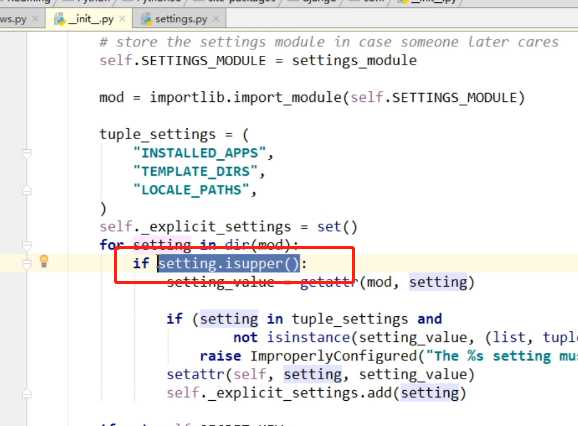Click 'importlib.import_module' in the mod assignment
This screenshot has height=426, width=578.
pyautogui.click(x=246, y=98)
